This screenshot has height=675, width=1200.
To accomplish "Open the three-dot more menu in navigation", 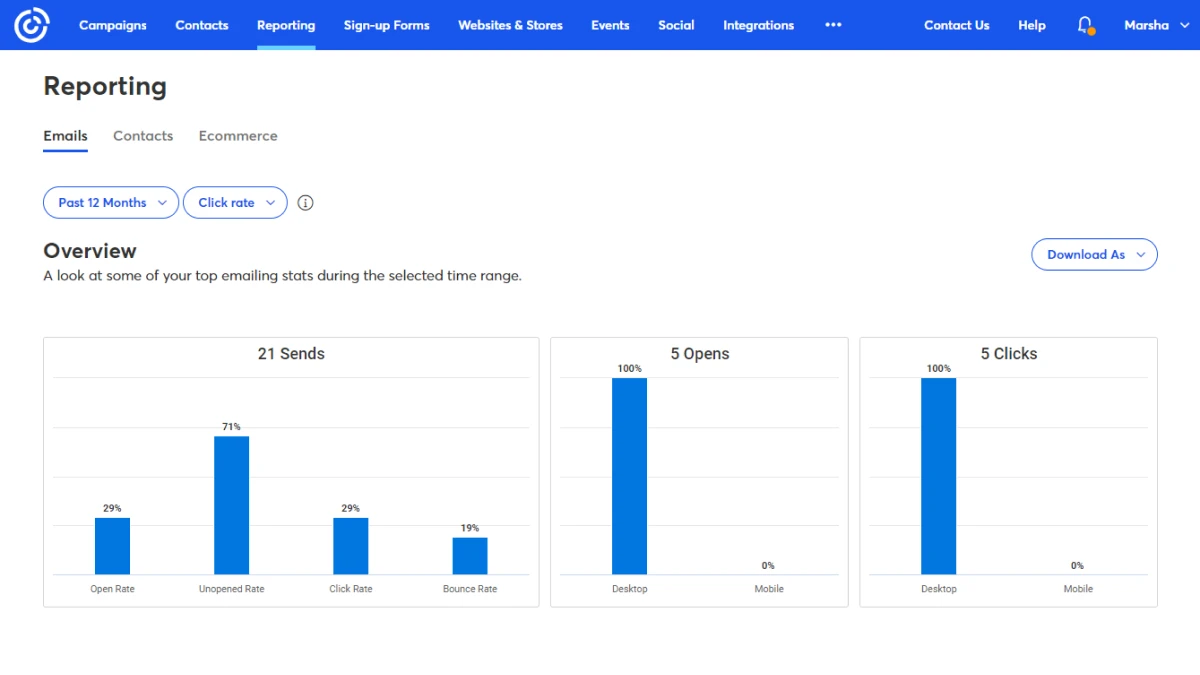I will tap(833, 25).
